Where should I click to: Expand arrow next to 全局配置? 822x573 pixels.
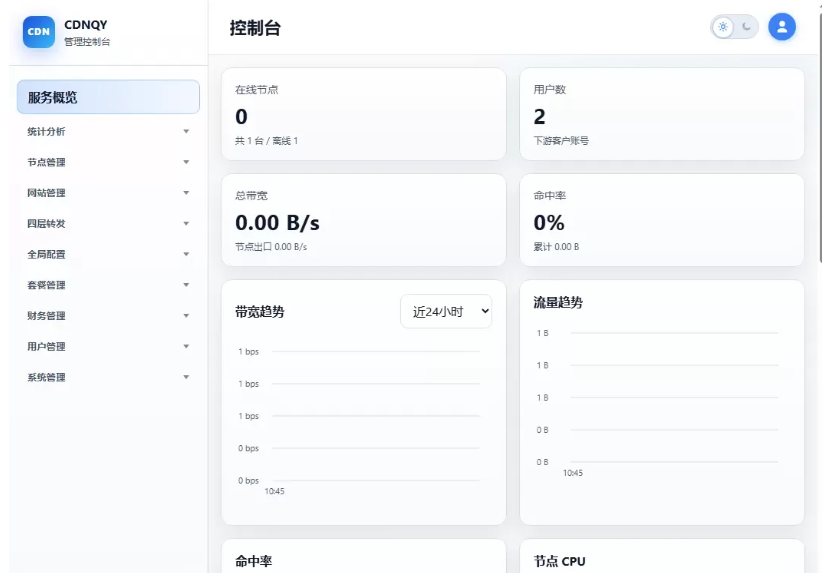click(x=186, y=254)
